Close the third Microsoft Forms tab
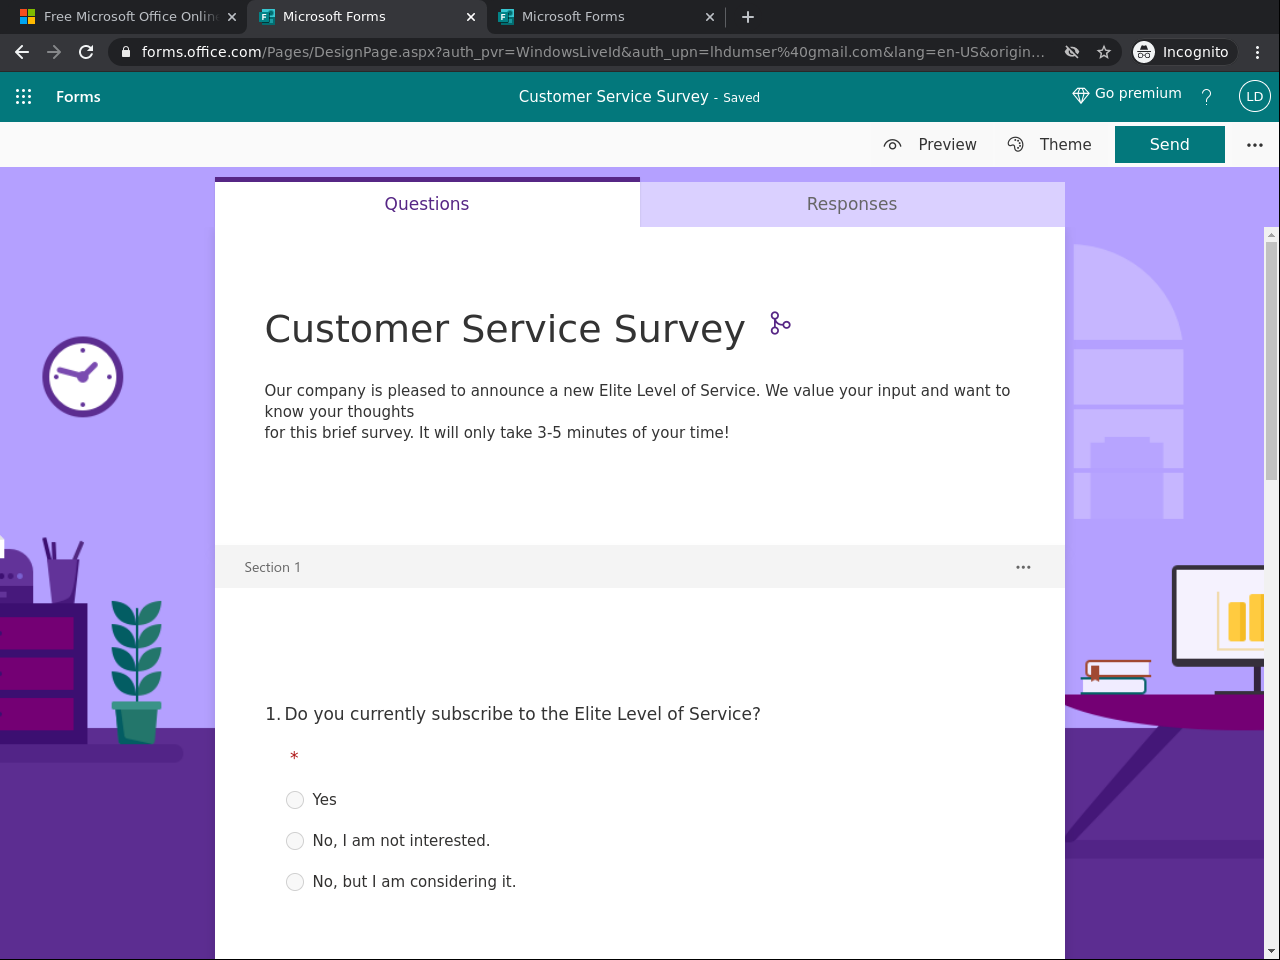This screenshot has width=1280, height=960. pyautogui.click(x=710, y=17)
